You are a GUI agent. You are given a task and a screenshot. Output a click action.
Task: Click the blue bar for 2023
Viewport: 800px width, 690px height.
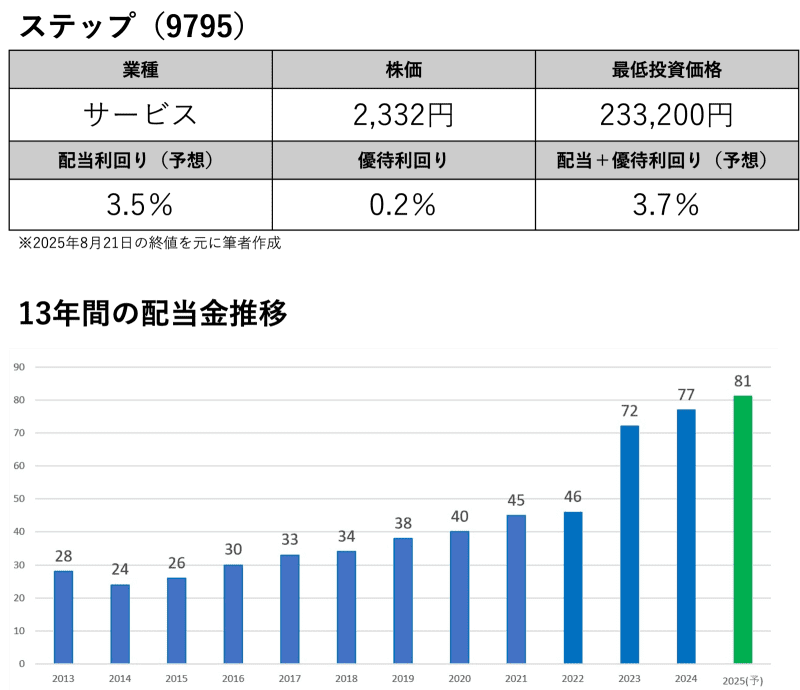click(629, 544)
